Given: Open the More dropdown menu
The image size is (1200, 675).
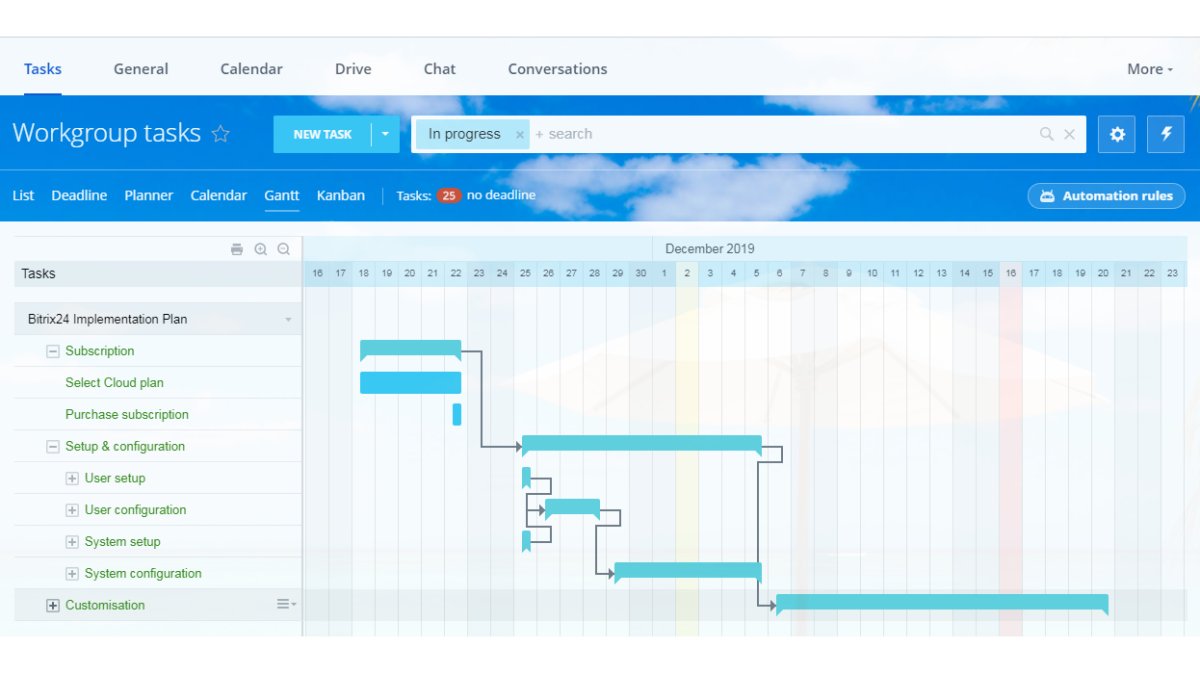Looking at the screenshot, I should click(1150, 69).
